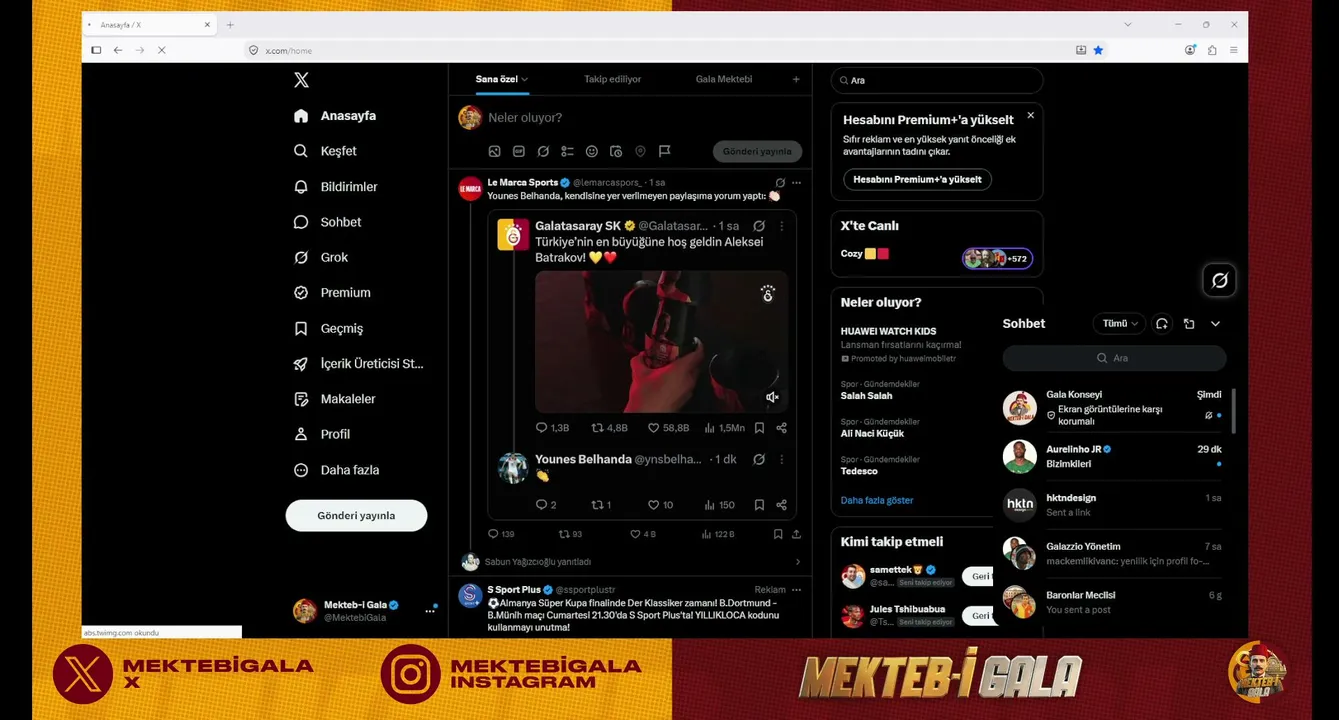Open the Tümü filter dropdown in Sohbet
Screen dimensions: 1339x720
(x=1120, y=324)
